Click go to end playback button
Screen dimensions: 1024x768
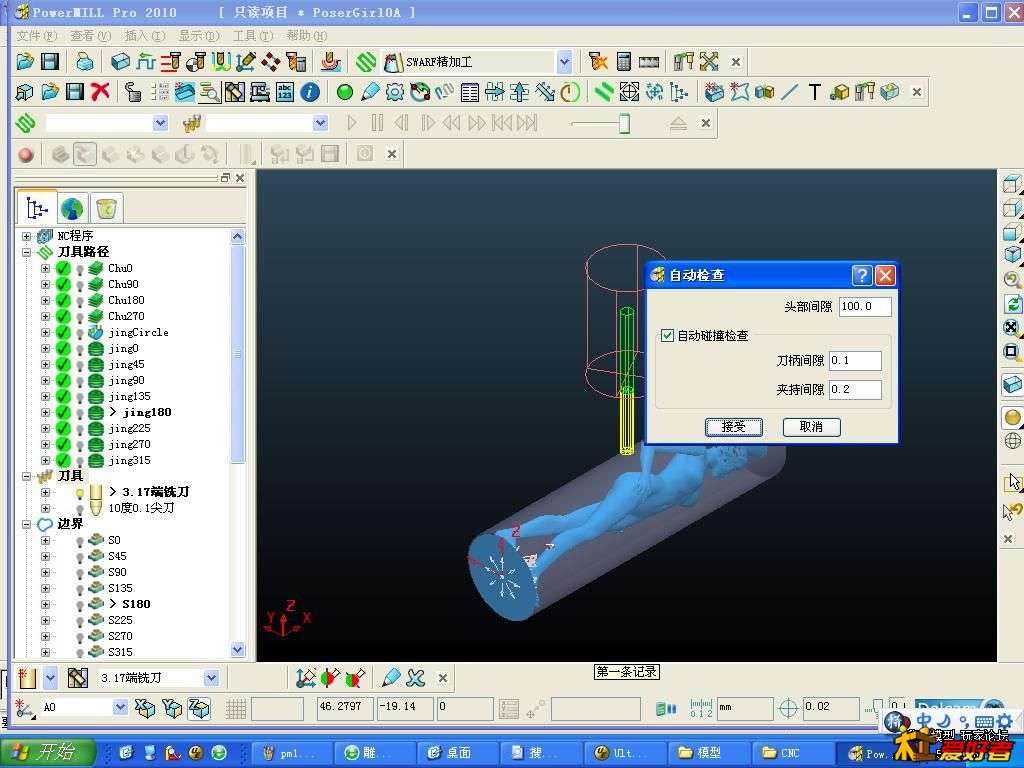pyautogui.click(x=526, y=123)
